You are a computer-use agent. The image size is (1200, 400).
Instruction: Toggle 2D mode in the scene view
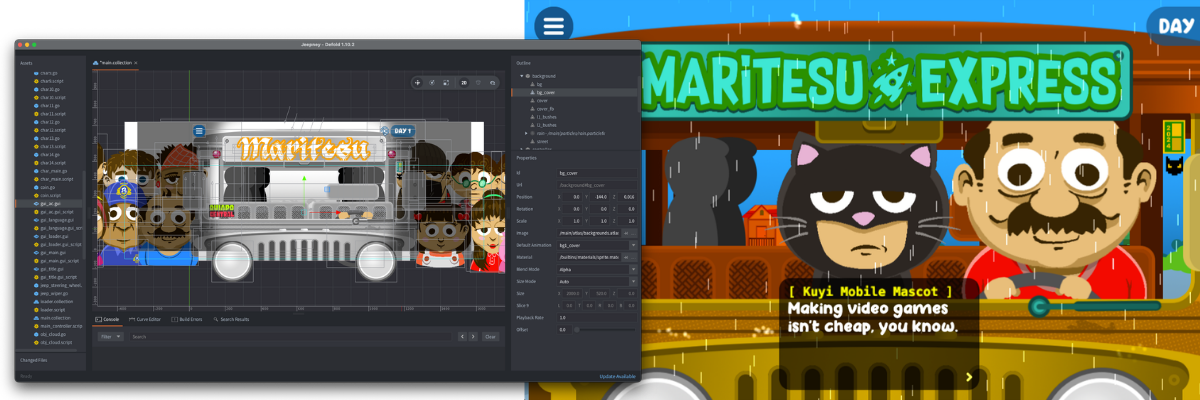[x=463, y=82]
